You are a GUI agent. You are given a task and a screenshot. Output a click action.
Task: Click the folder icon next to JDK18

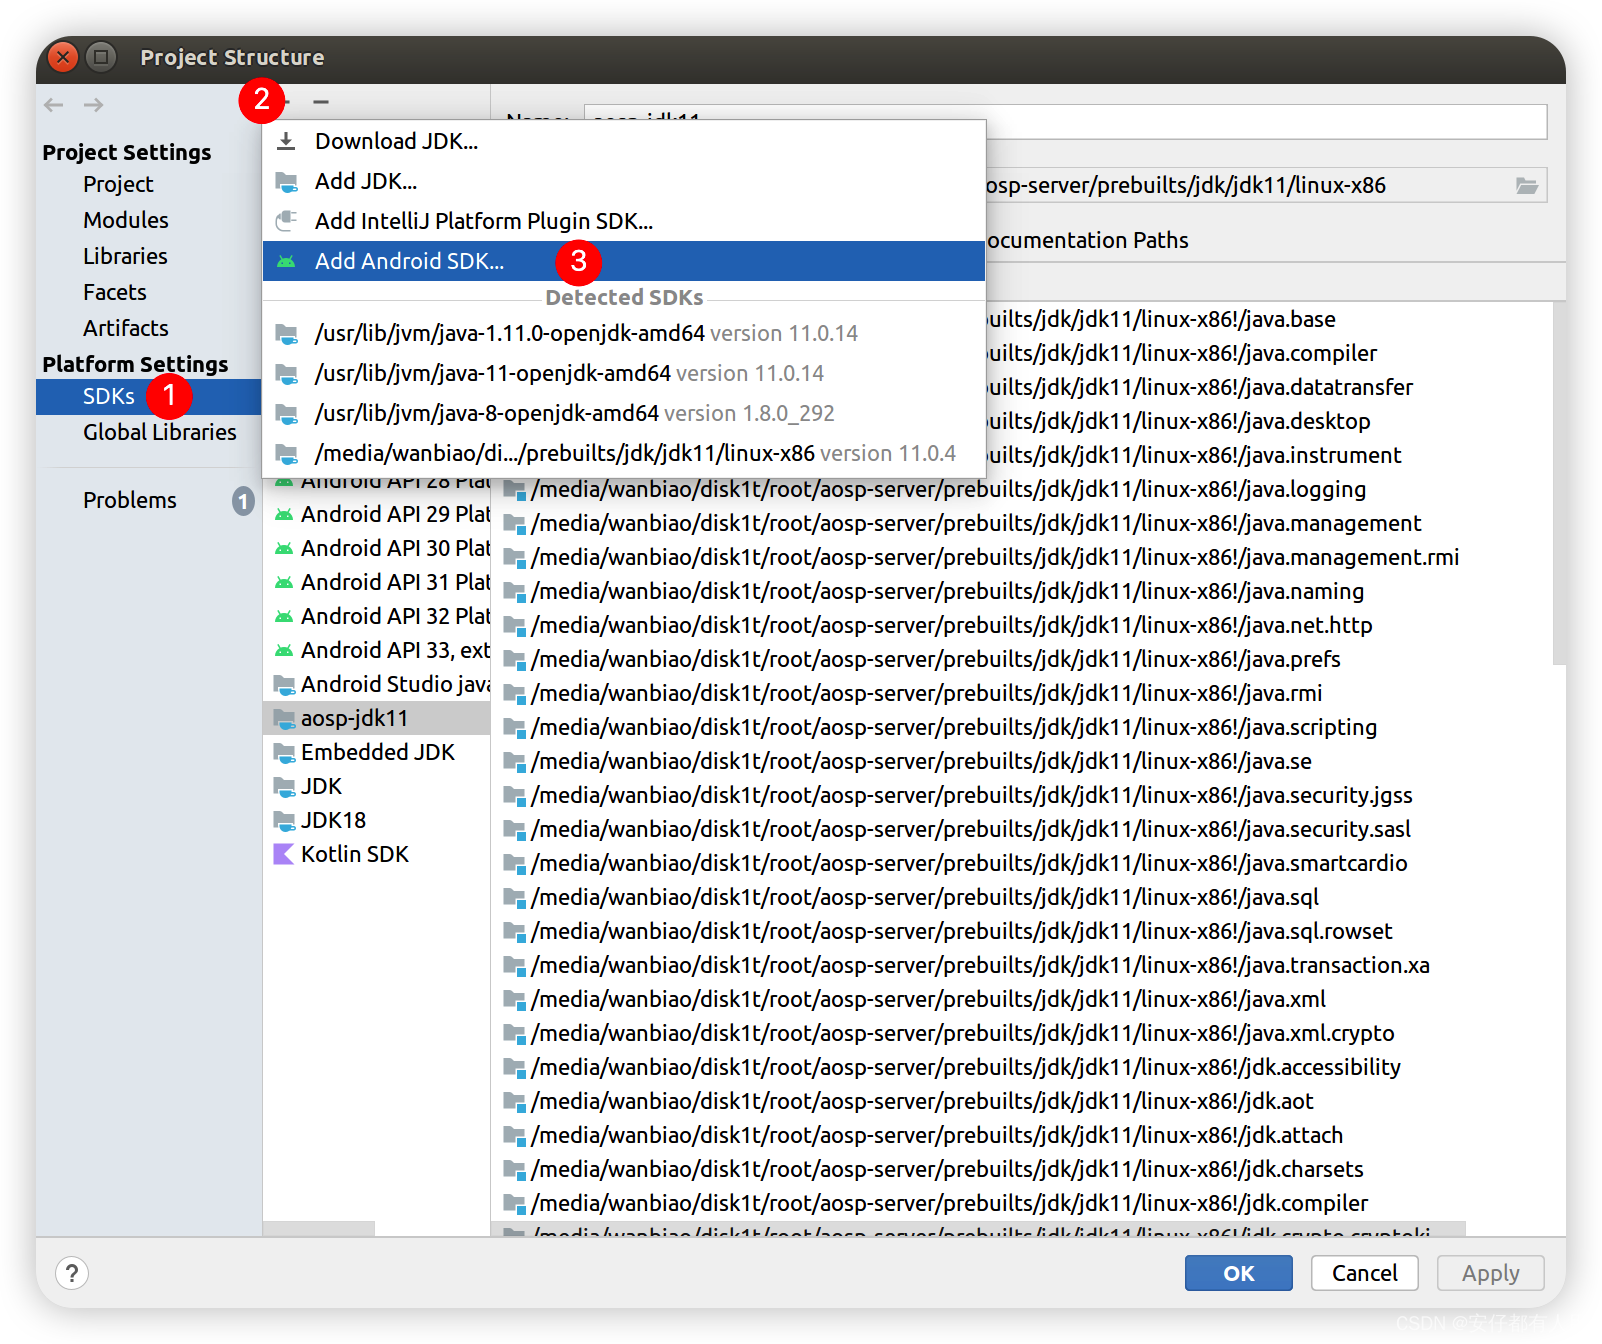point(284,820)
